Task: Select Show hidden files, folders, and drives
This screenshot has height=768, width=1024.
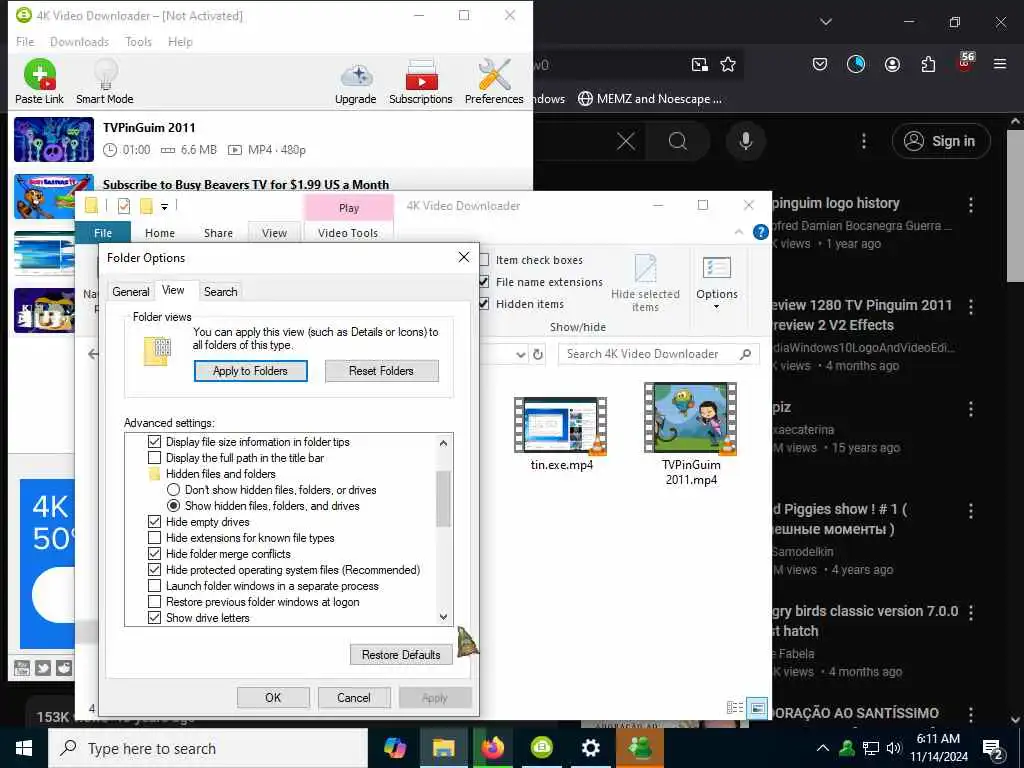Action: coord(173,505)
